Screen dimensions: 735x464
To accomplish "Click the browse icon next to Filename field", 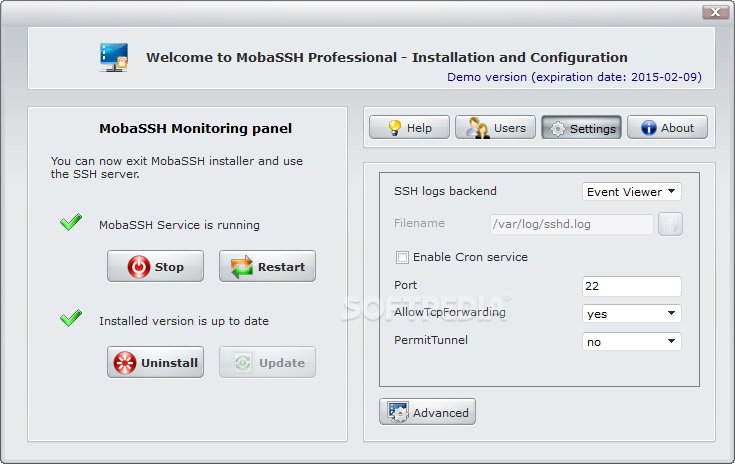I will (670, 224).
